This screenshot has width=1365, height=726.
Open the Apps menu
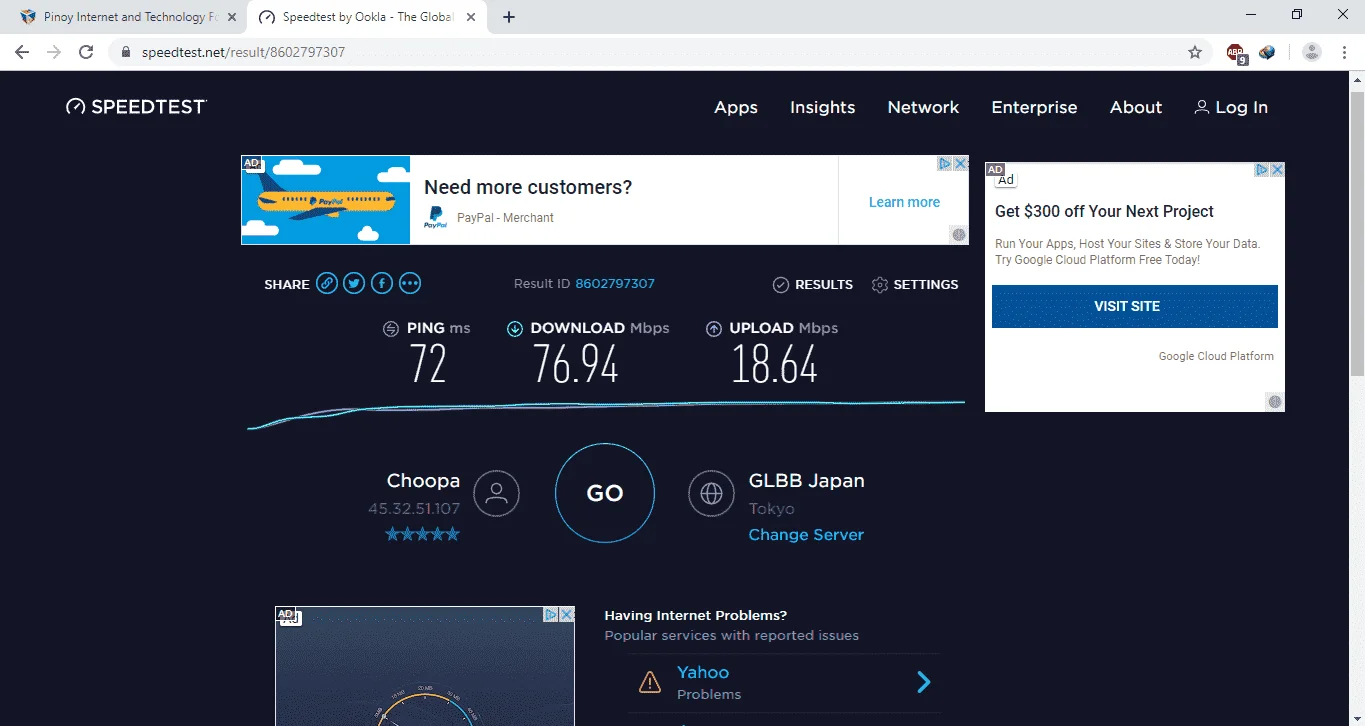[x=736, y=107]
